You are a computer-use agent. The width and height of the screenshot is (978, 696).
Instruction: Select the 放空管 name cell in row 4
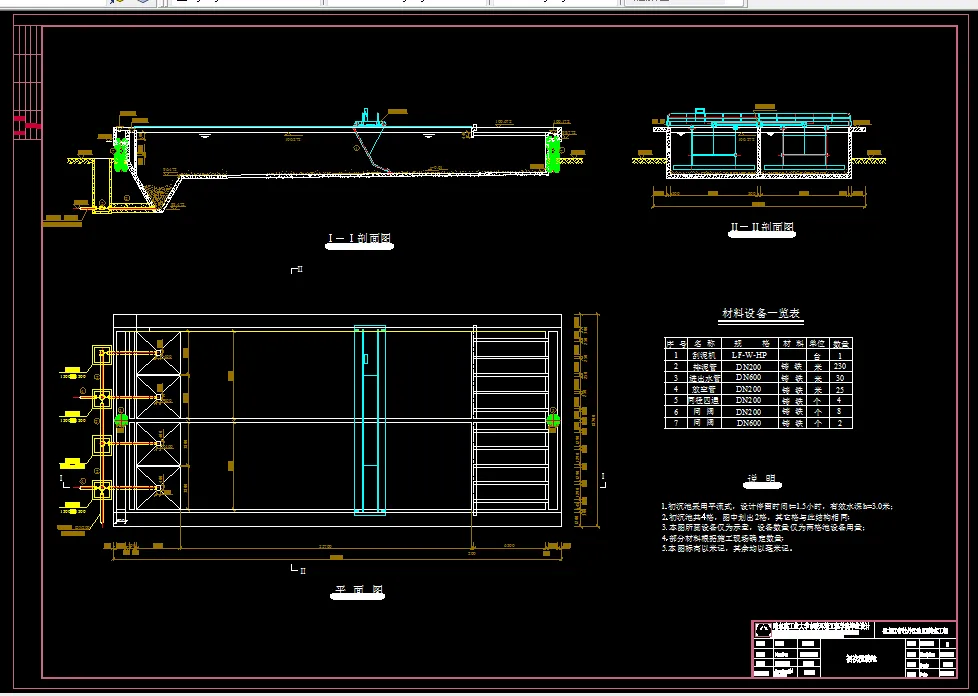704,389
